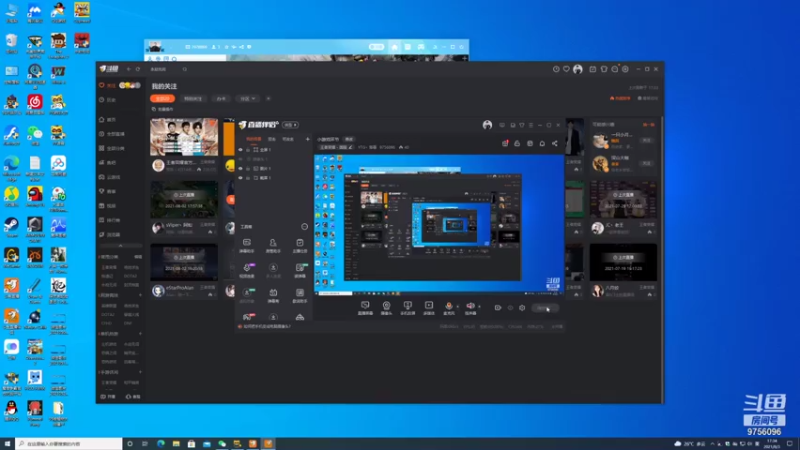
Task: Click the bell icon above the stream preview
Action: [542, 143]
